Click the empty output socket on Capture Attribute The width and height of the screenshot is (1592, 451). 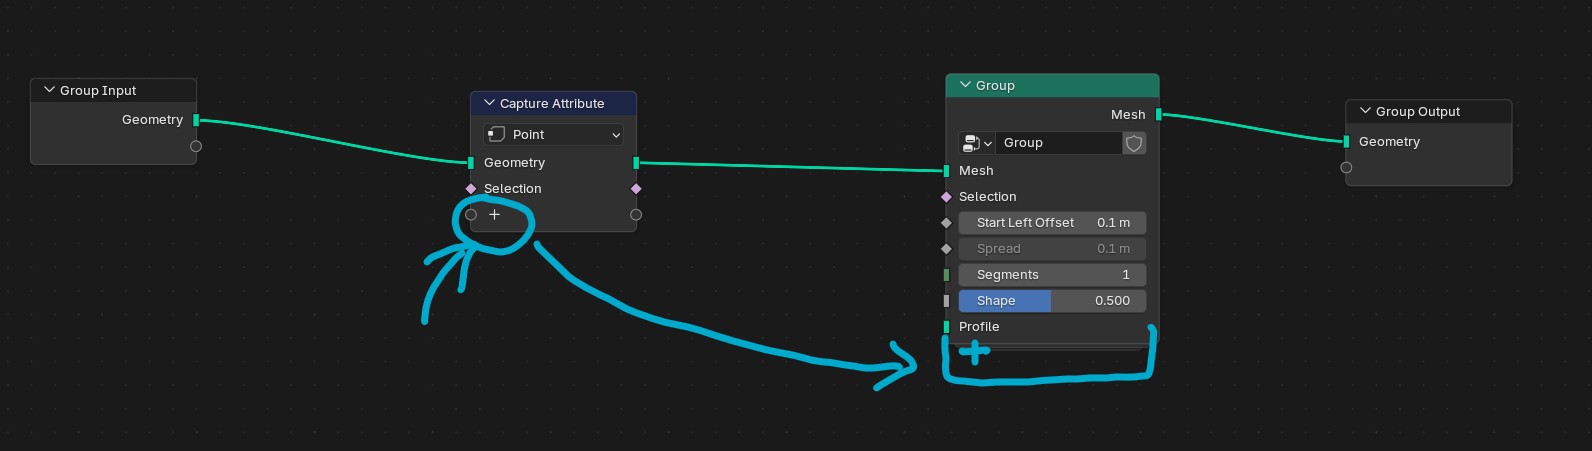click(x=636, y=215)
